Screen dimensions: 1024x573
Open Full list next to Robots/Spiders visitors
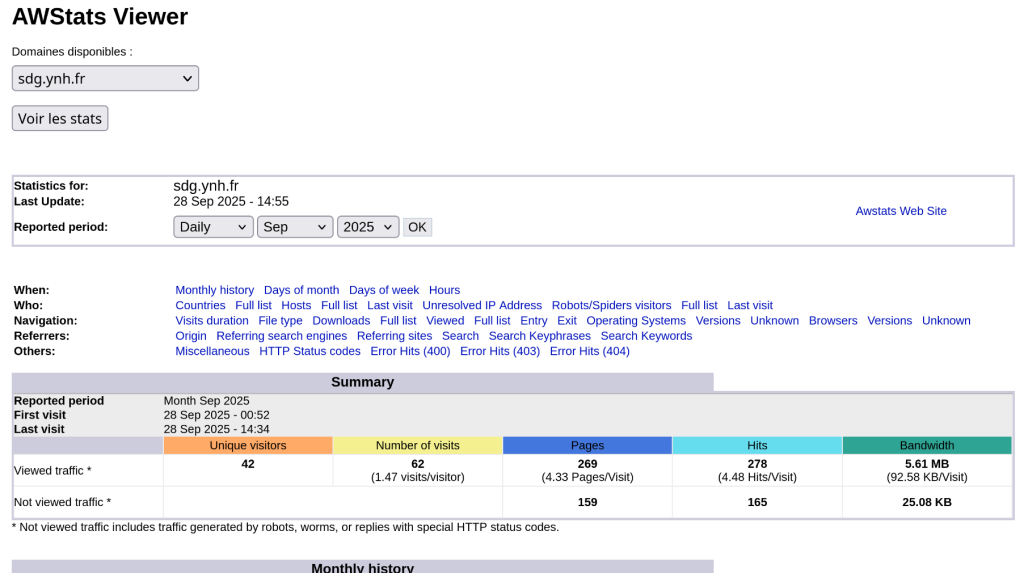pos(699,305)
